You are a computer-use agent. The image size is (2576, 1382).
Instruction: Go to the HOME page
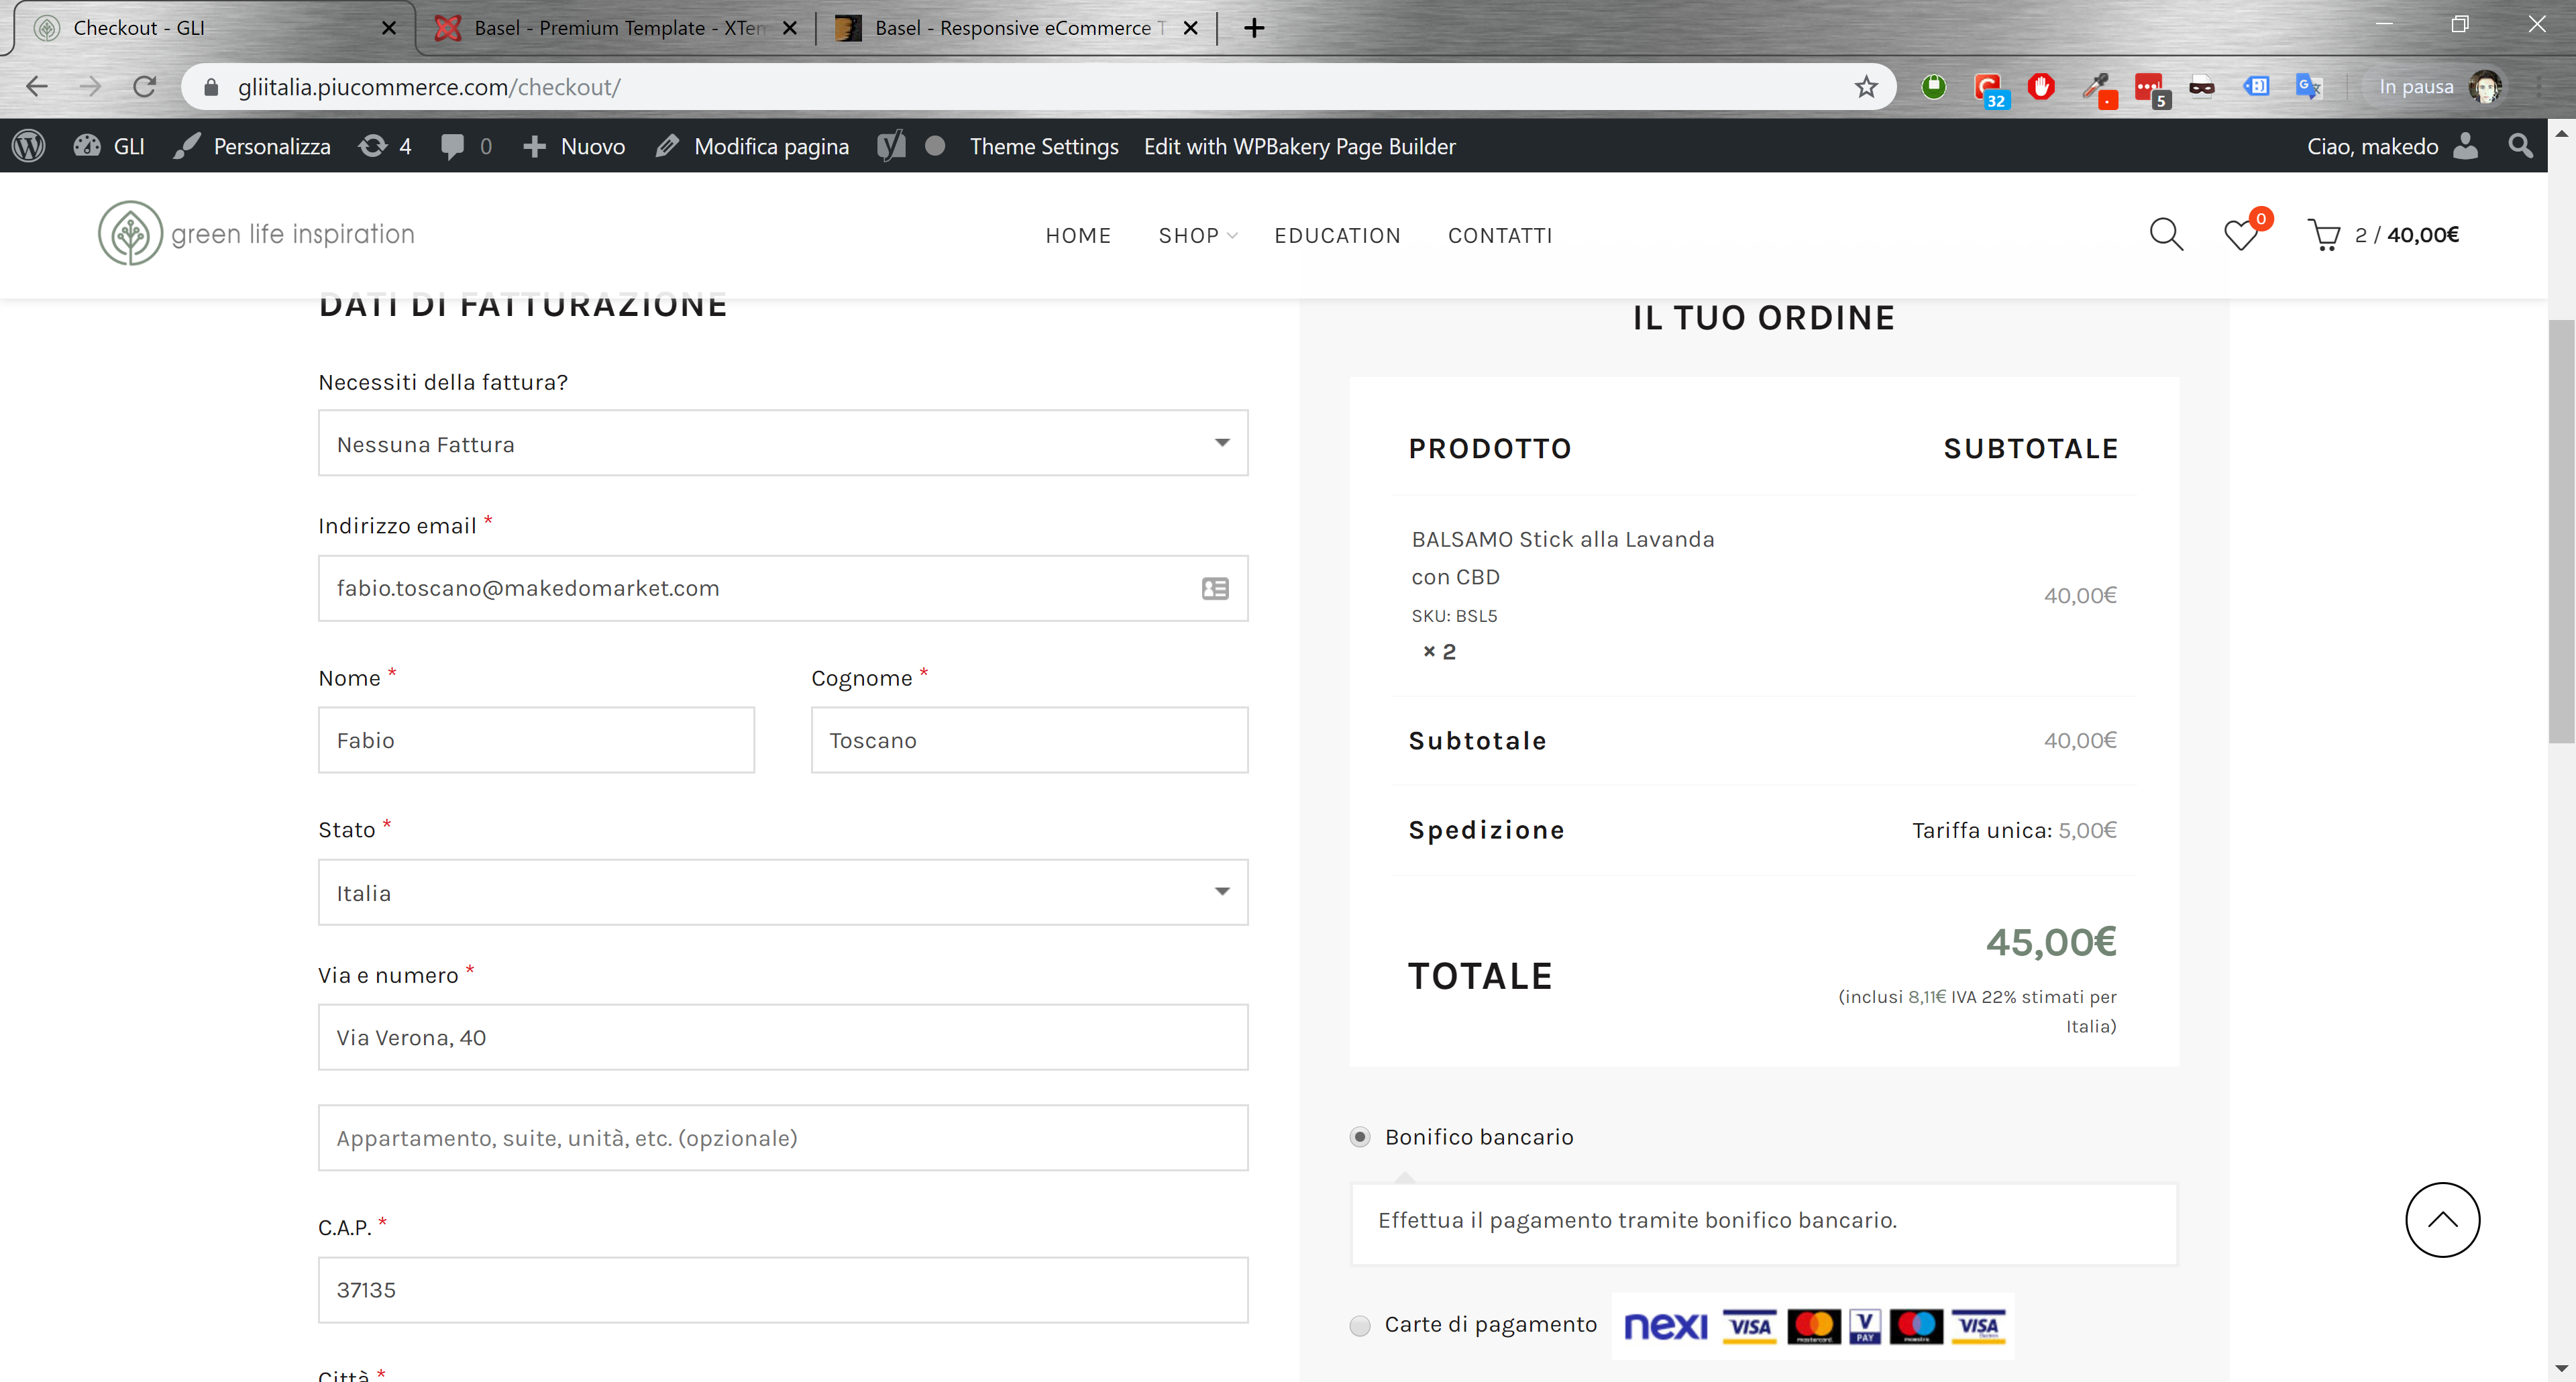pyautogui.click(x=1078, y=235)
